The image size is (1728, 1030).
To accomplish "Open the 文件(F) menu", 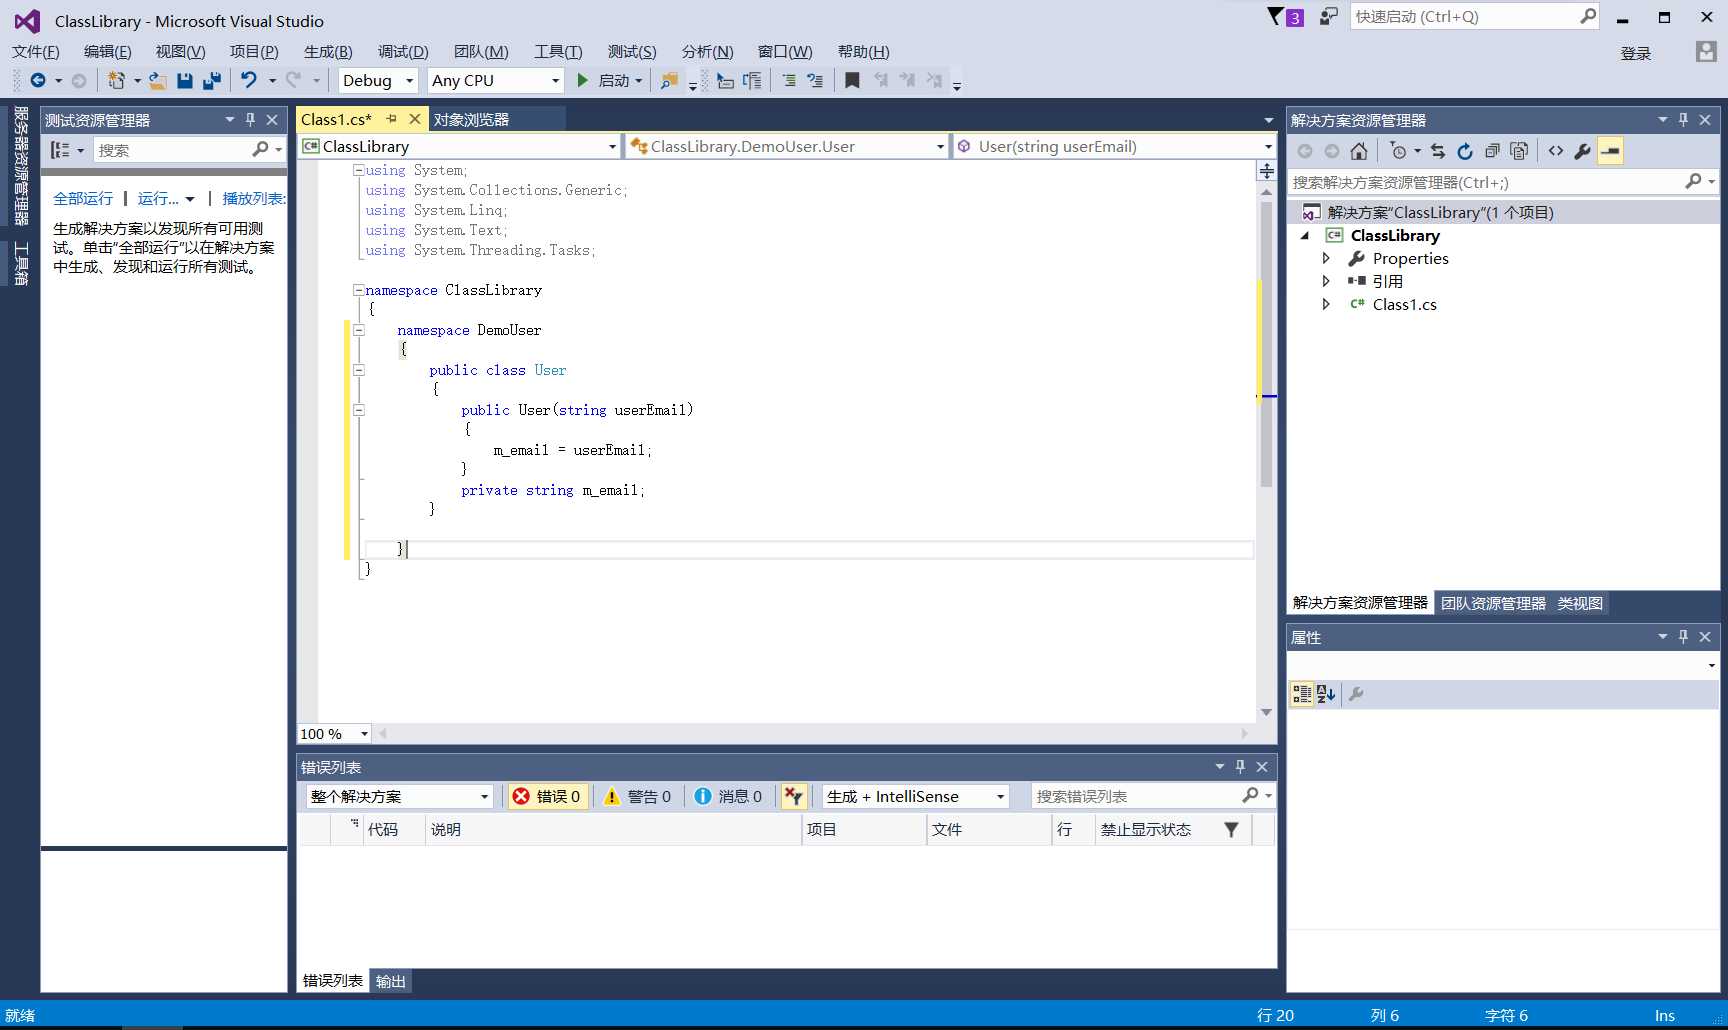I will (36, 52).
